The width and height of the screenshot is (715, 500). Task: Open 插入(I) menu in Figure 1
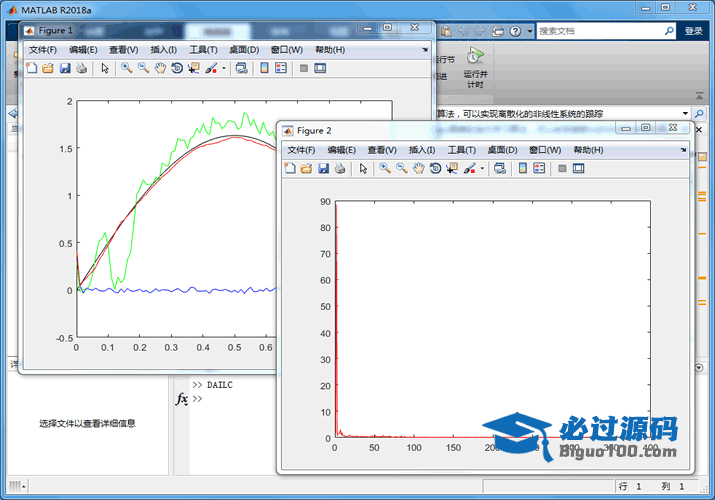pos(164,50)
